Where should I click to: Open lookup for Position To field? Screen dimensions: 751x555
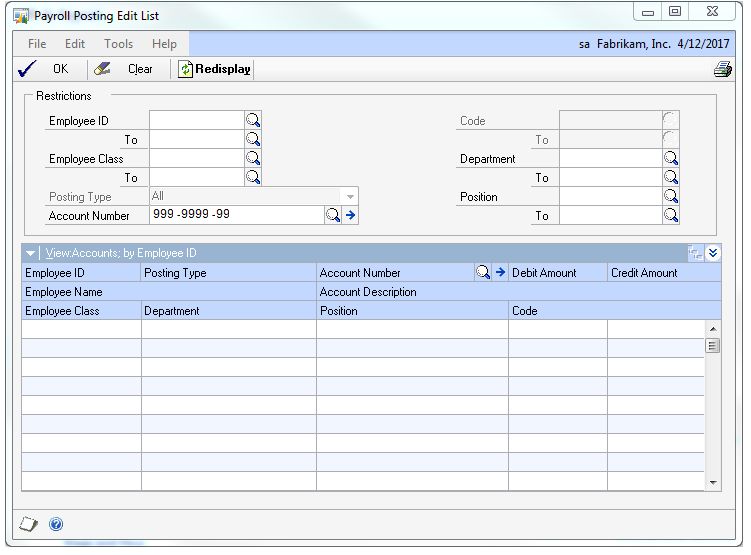671,215
